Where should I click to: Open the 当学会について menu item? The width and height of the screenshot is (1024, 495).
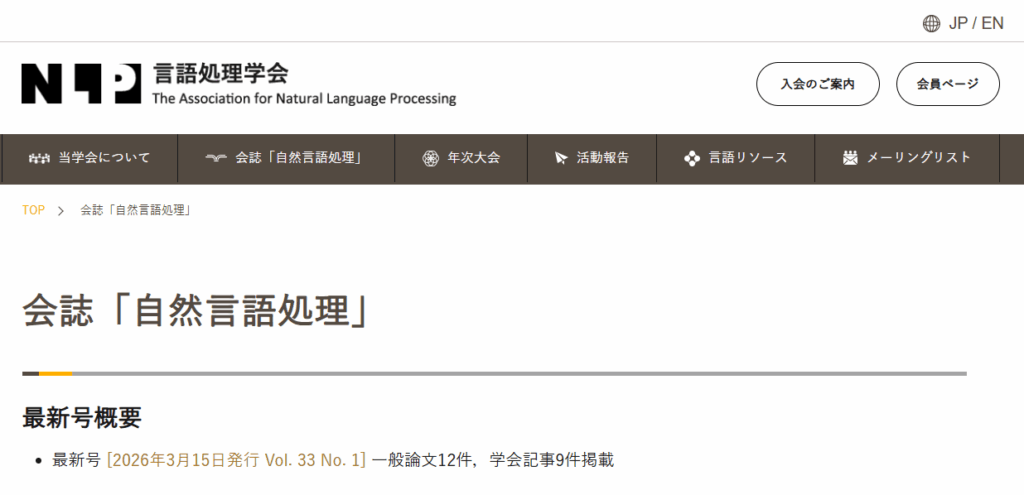pos(104,158)
